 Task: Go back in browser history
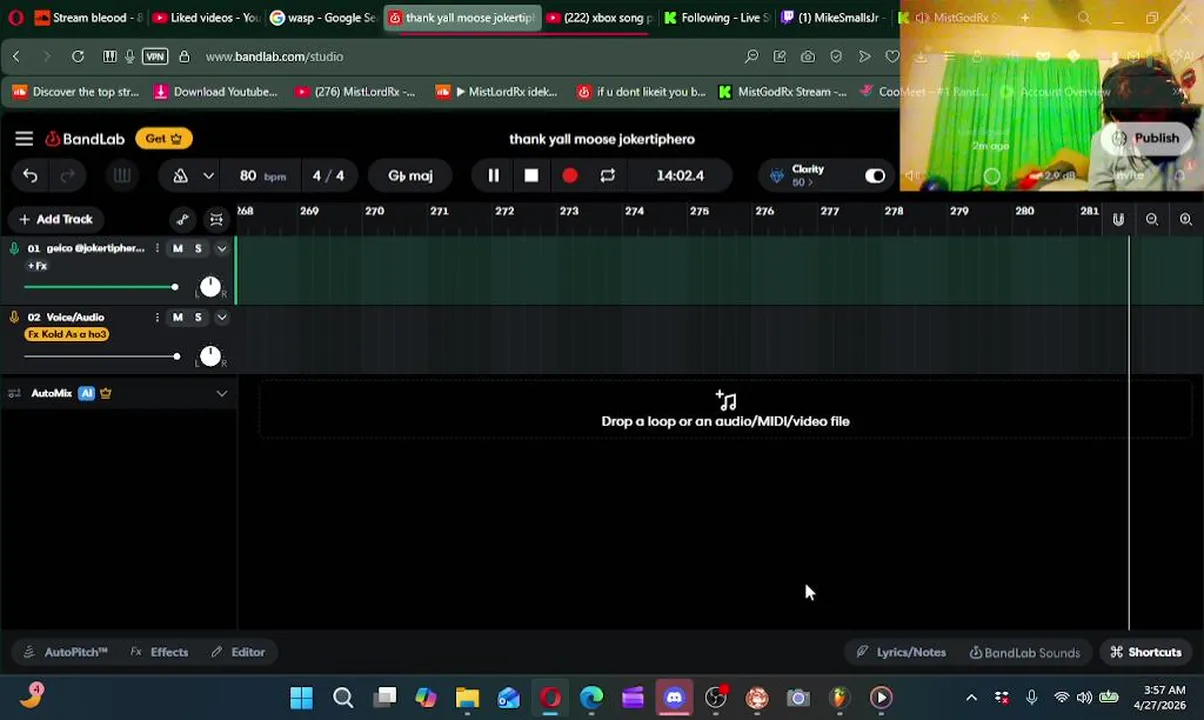click(x=16, y=57)
